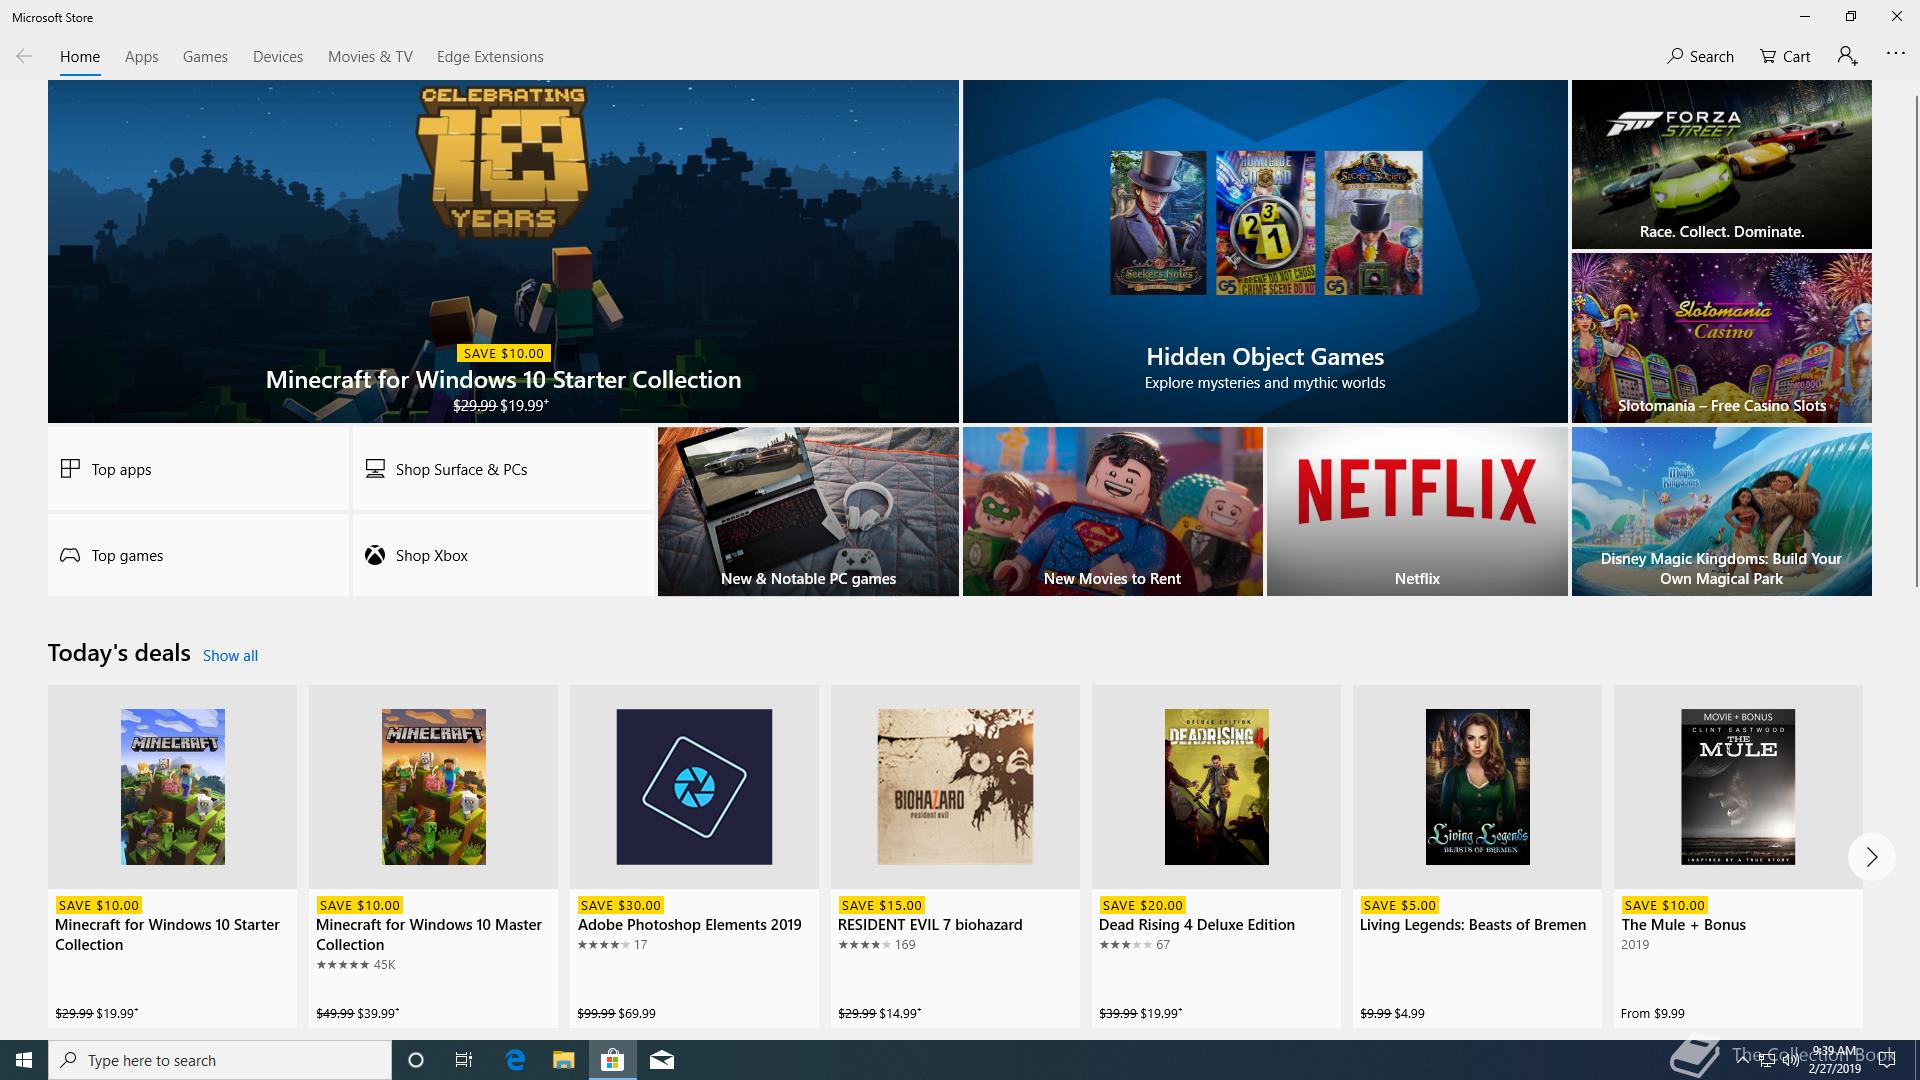This screenshot has width=1920, height=1080.
Task: Go to the Movies & TV tab
Action: 370,57
